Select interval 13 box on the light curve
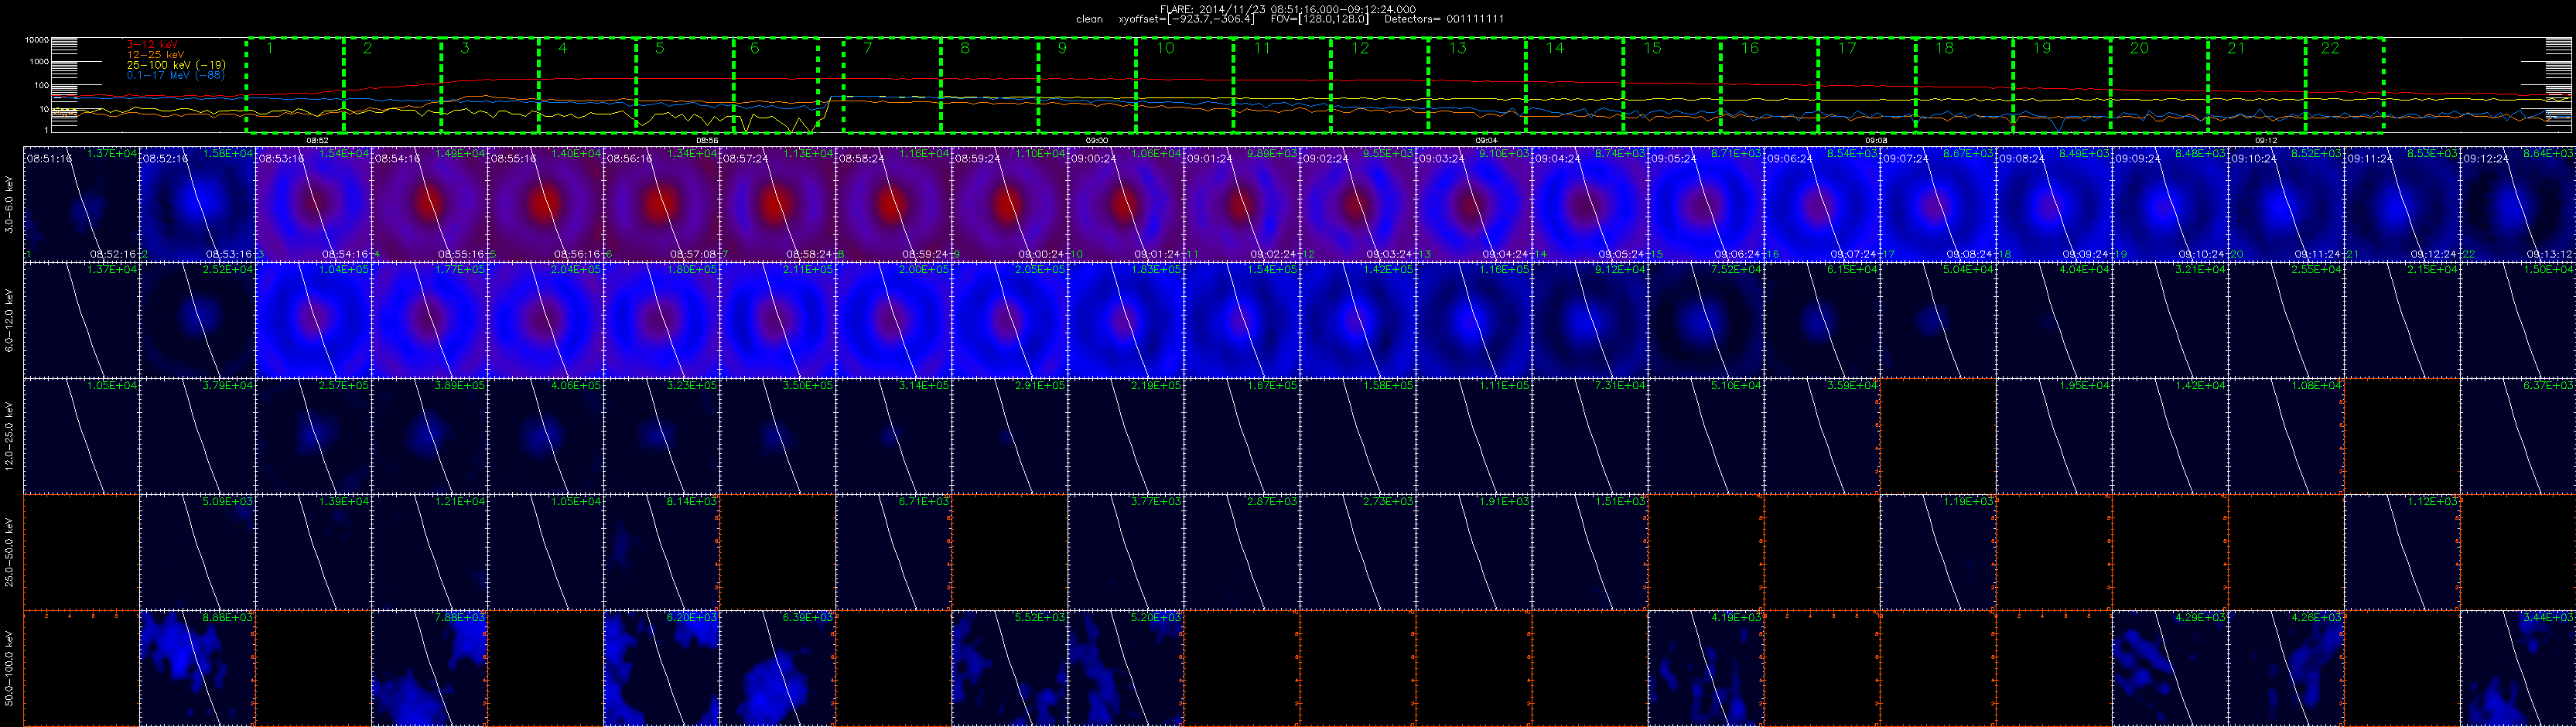Viewport: 2576px width, 727px height. click(1476, 85)
